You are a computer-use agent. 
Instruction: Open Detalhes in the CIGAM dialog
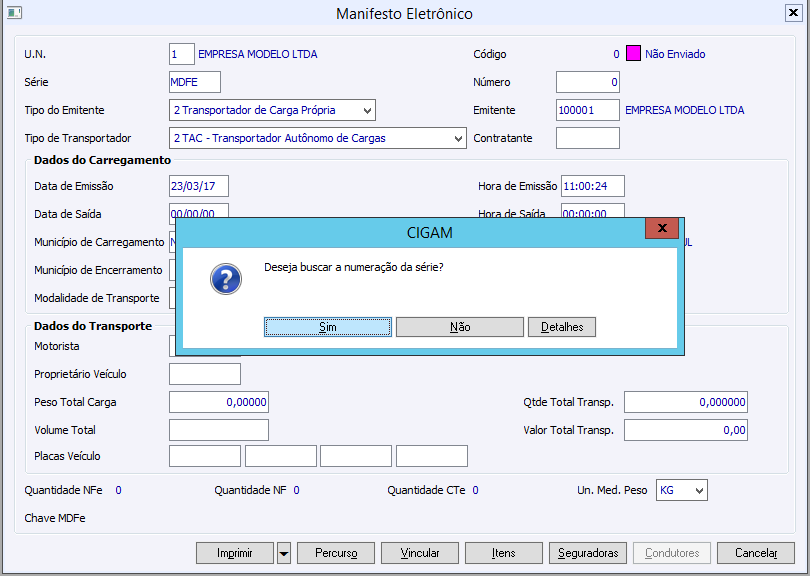coord(562,327)
